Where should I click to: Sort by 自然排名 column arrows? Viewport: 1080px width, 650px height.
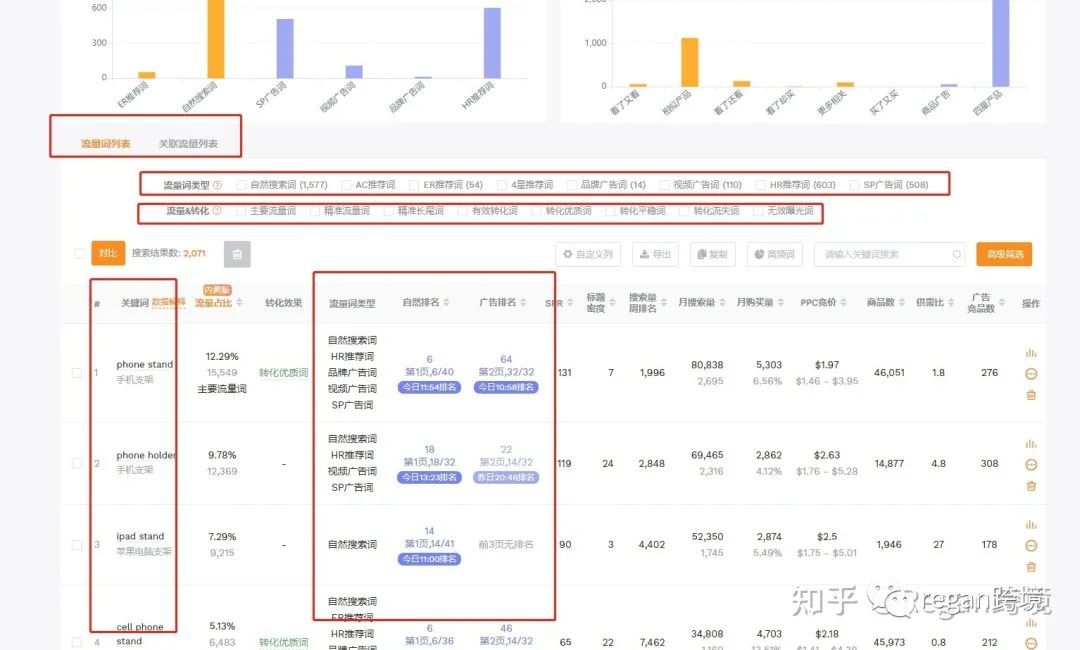point(446,302)
